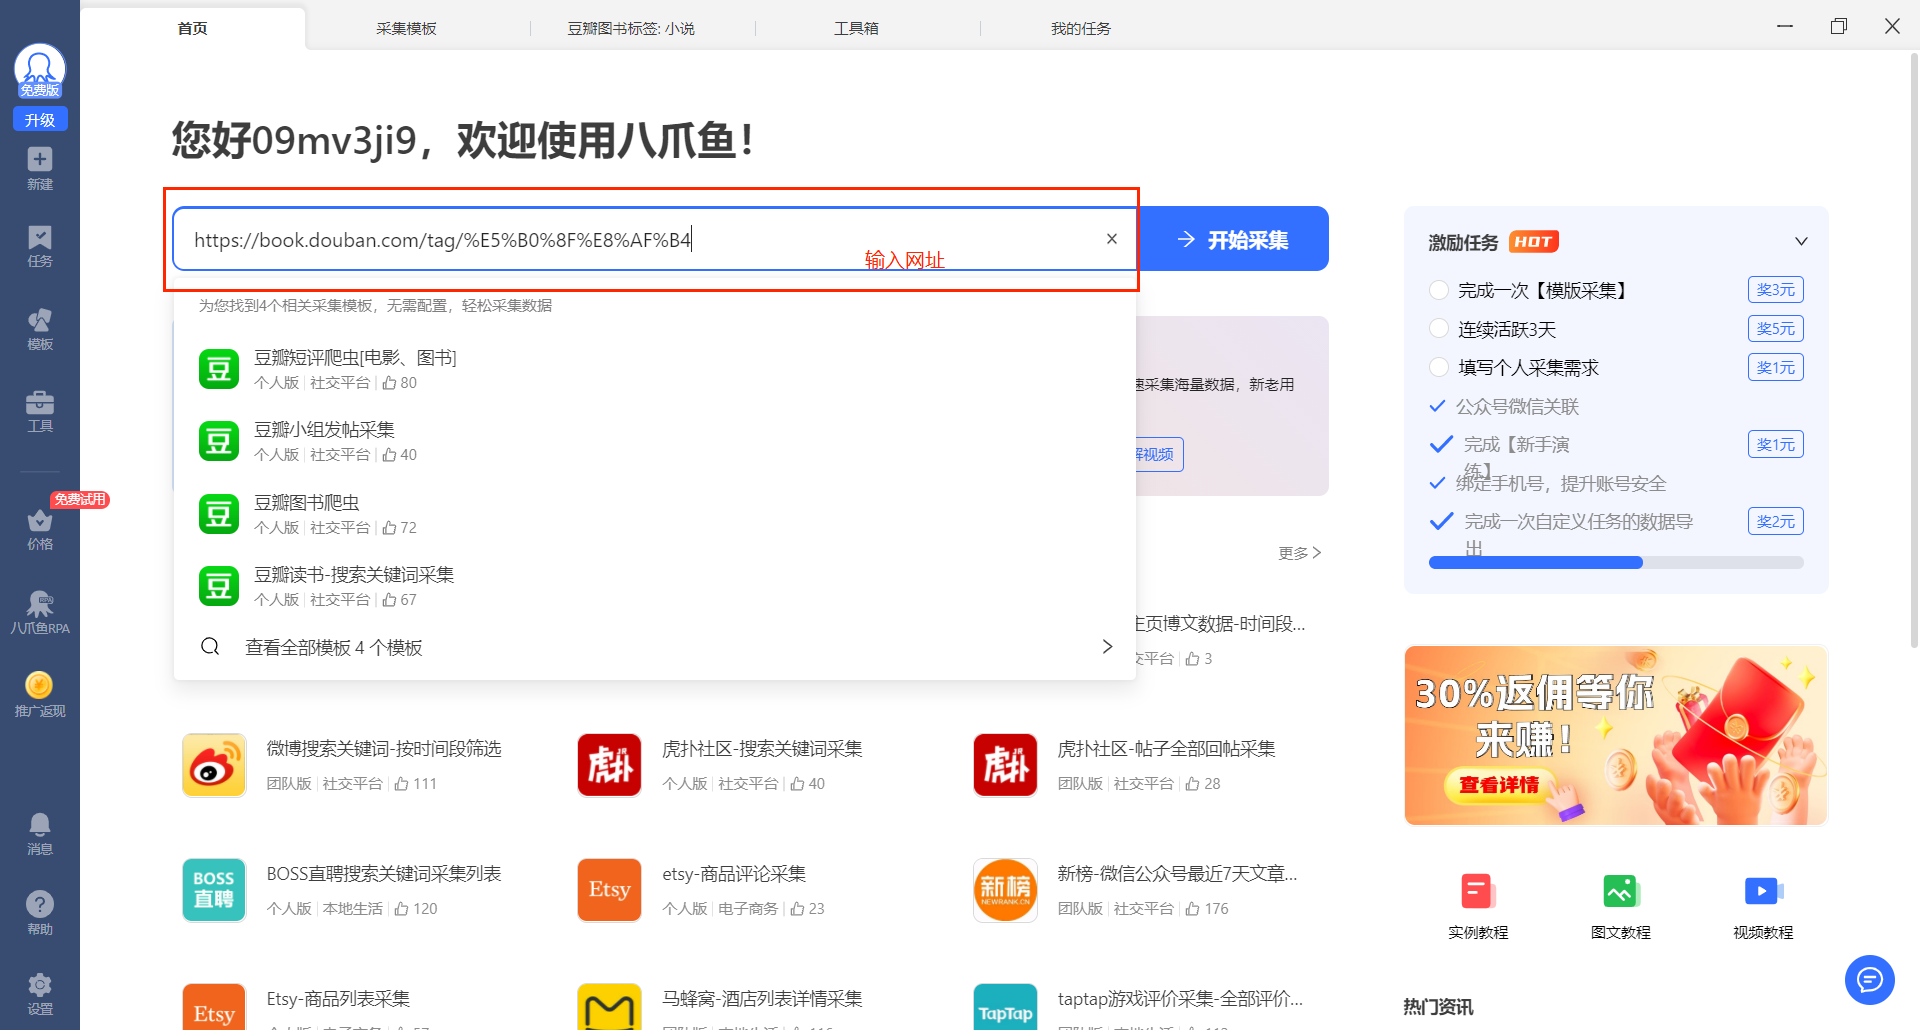Select the 完成一次【模版采集】 task radio
1920x1030 pixels.
coord(1439,290)
